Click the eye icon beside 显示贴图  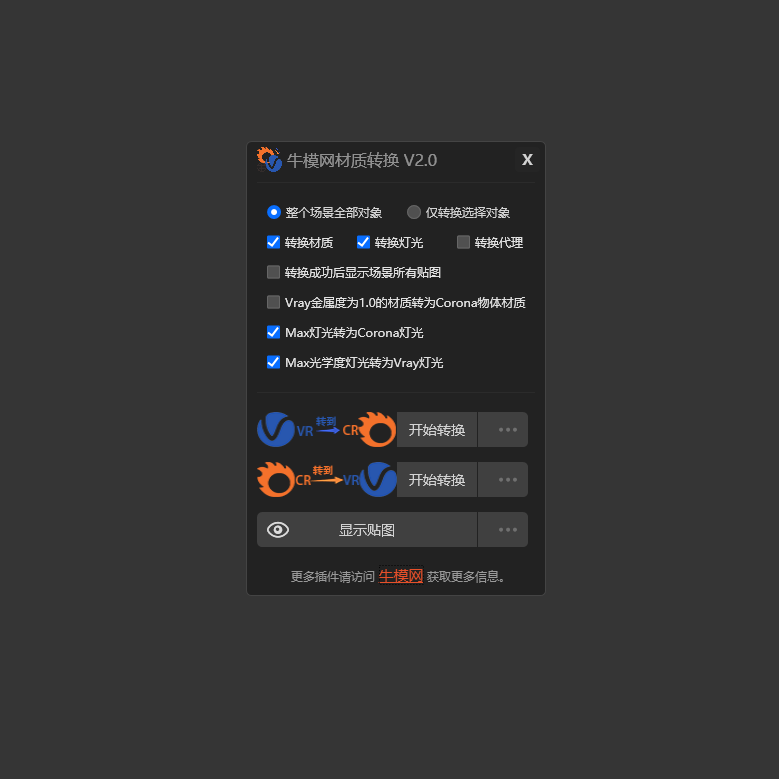(x=278, y=530)
